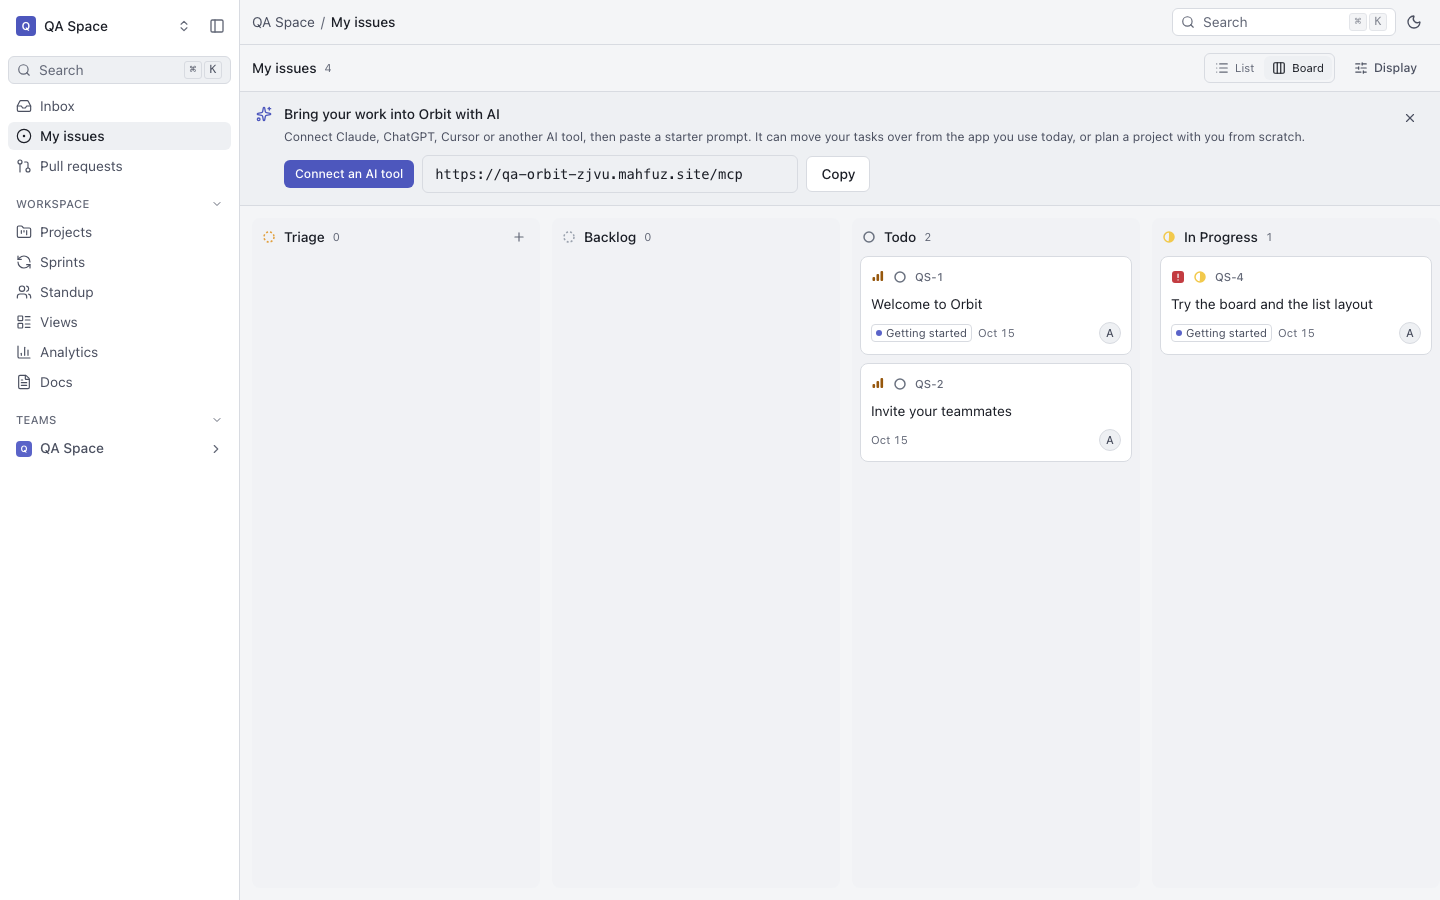The height and width of the screenshot is (900, 1440).
Task: Switch to the List view
Action: (1235, 68)
